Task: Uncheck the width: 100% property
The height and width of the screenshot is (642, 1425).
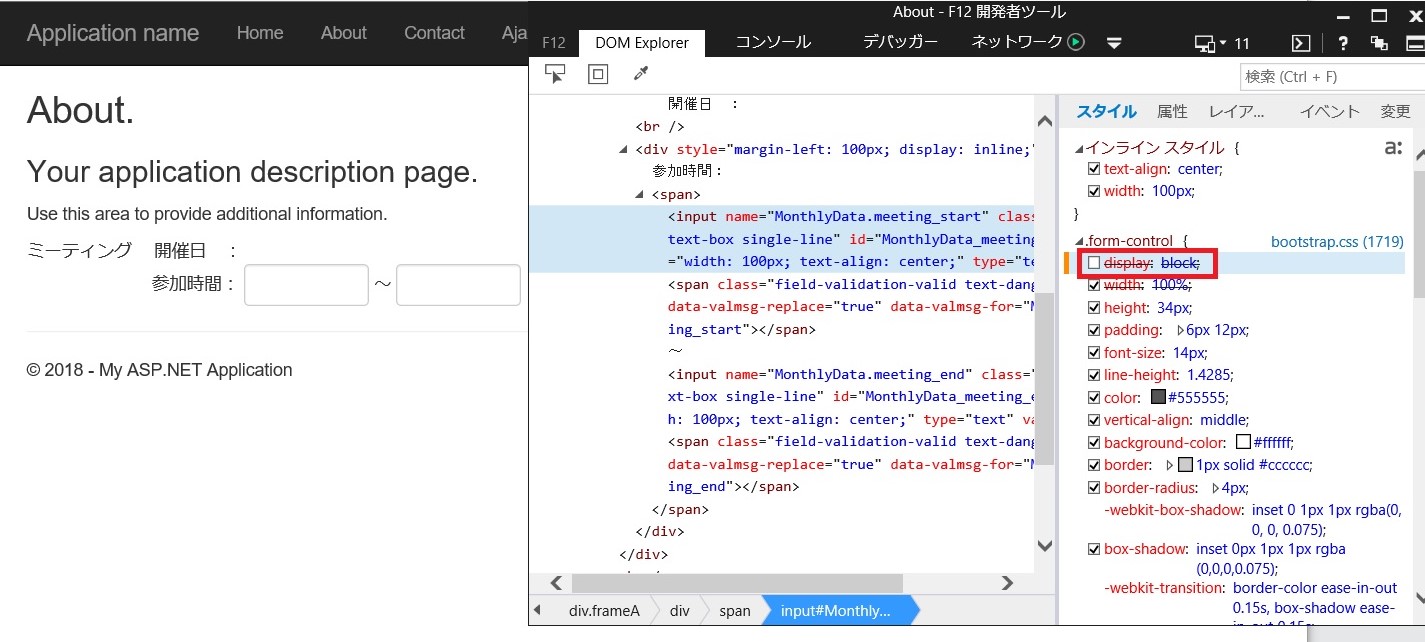Action: (1093, 284)
